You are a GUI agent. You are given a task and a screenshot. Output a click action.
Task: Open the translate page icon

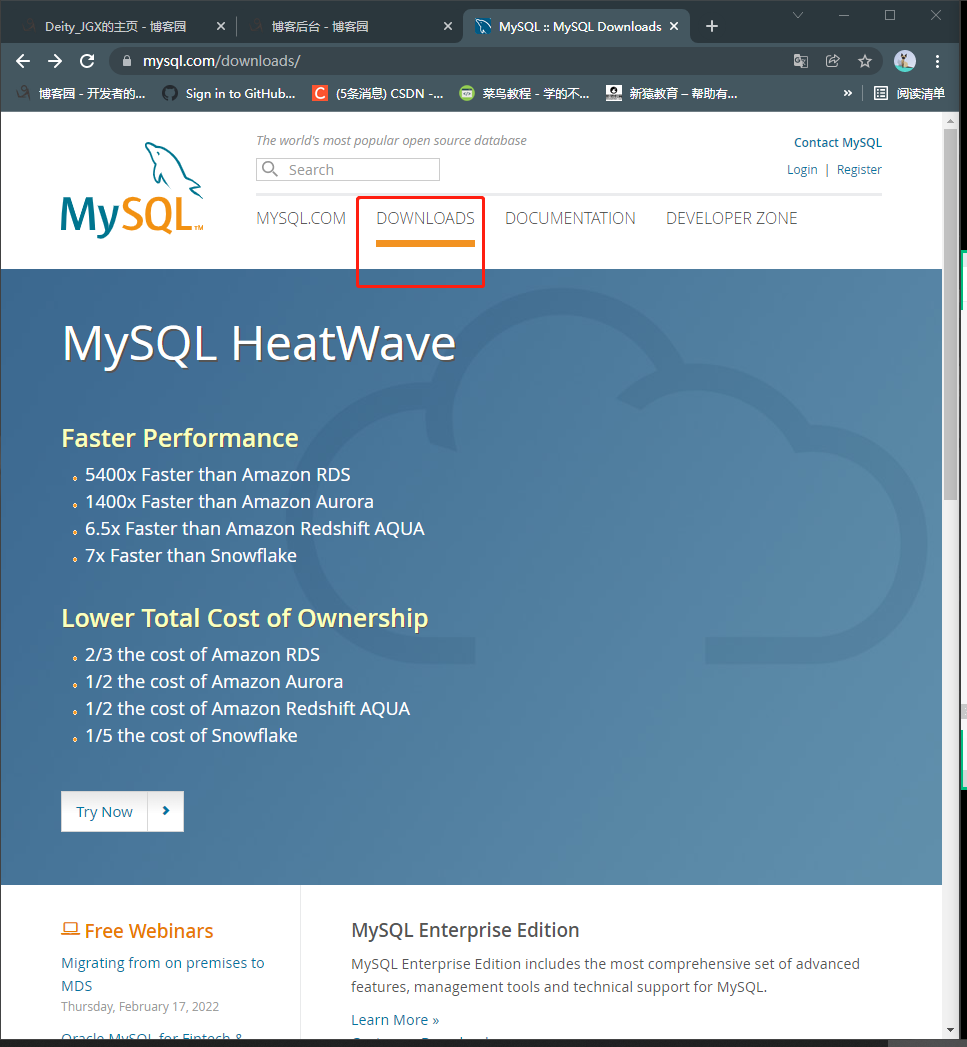[x=800, y=61]
